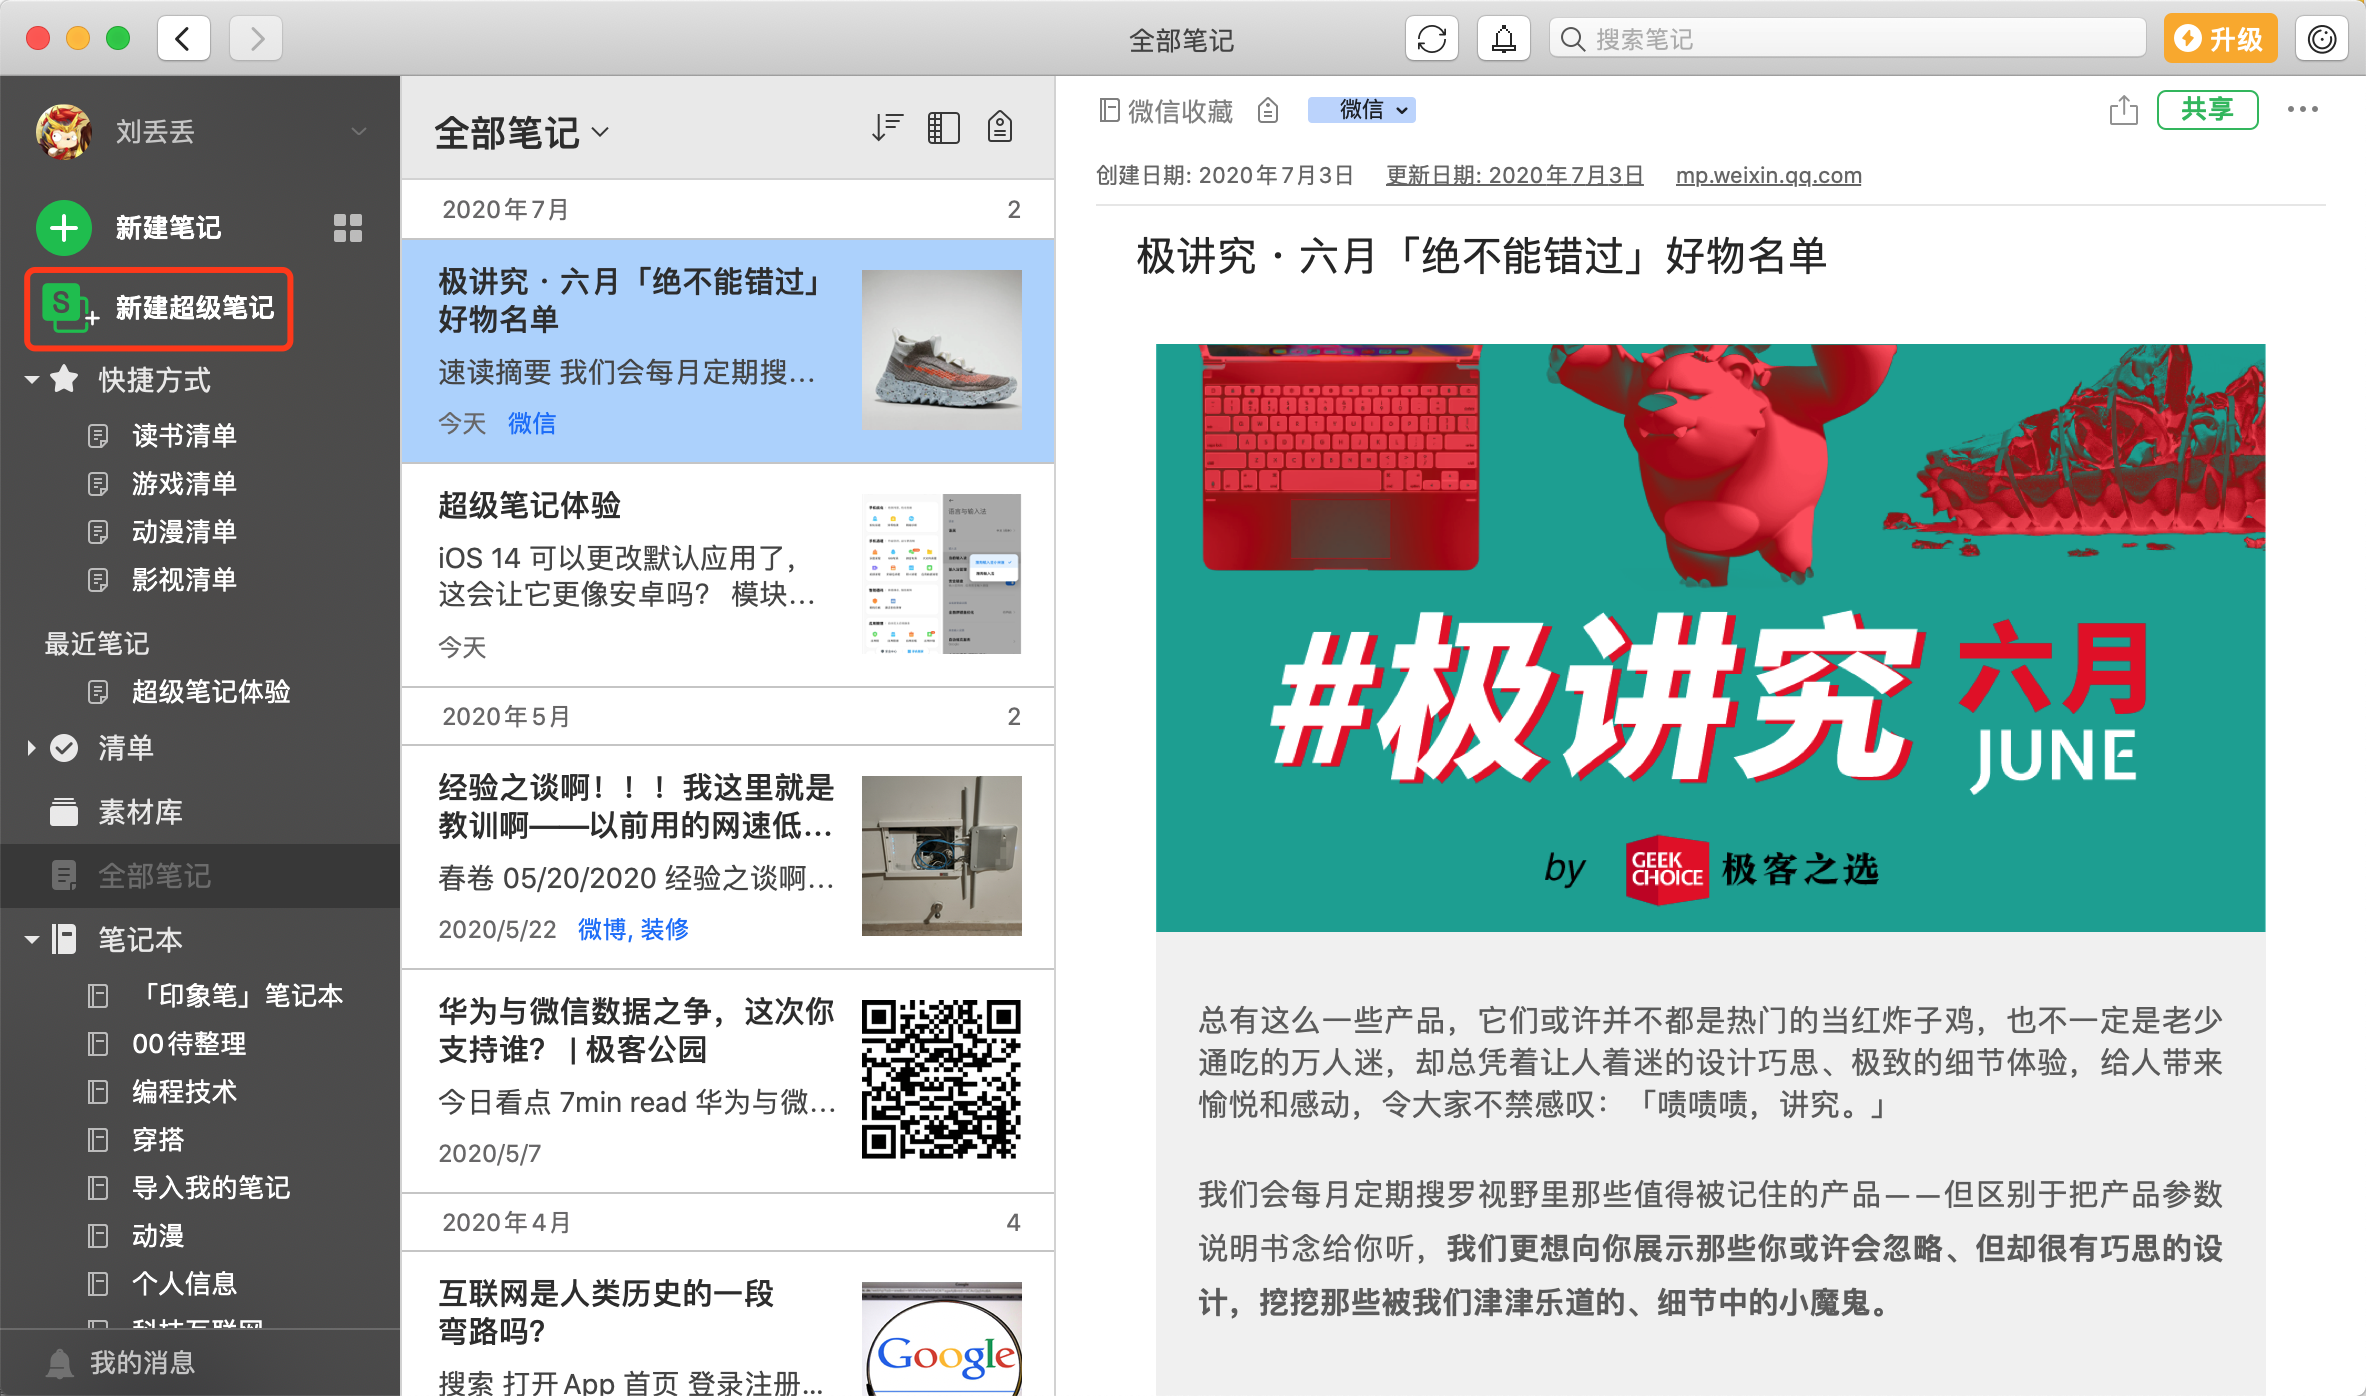Open the 动漫清单 shortcut
Screen dimensions: 2366x1396
click(184, 532)
